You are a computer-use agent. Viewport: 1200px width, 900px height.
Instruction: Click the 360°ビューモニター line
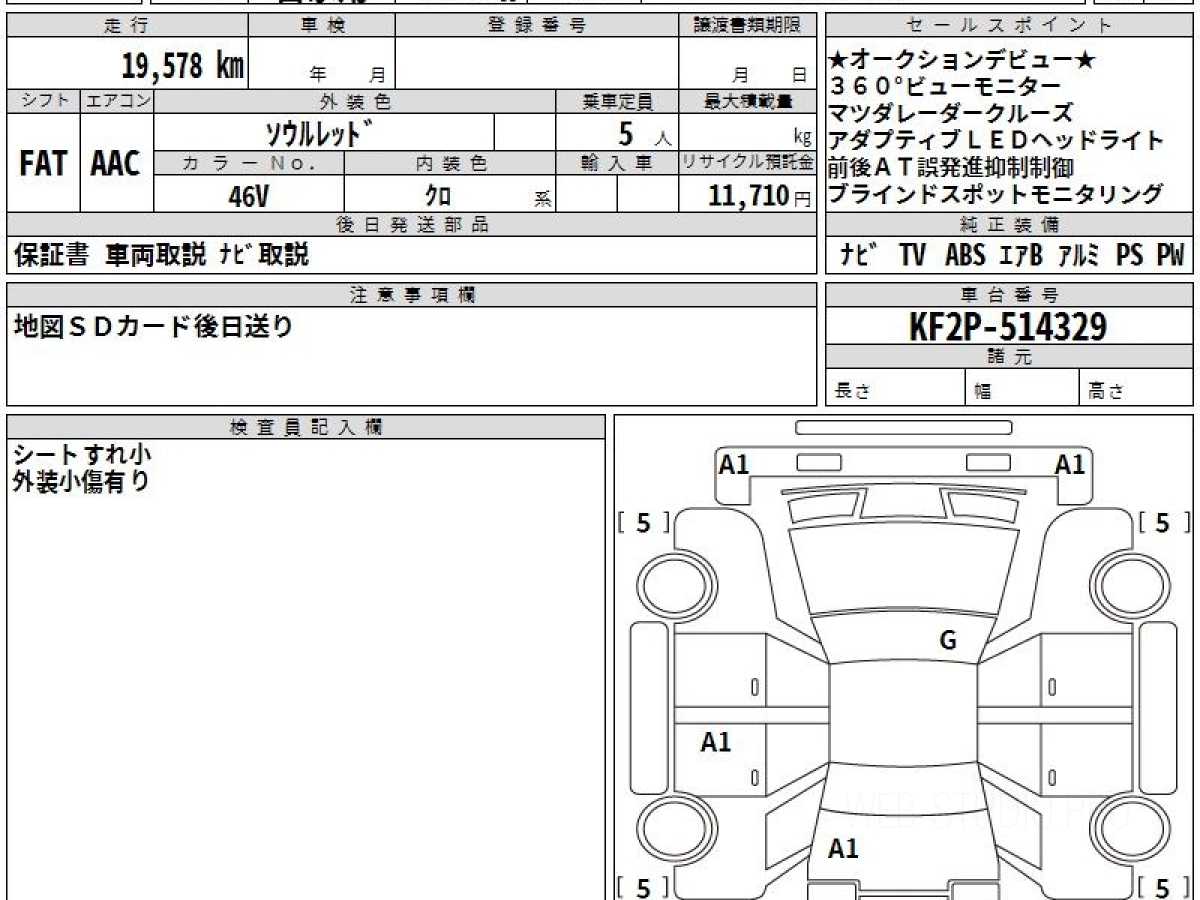[945, 86]
